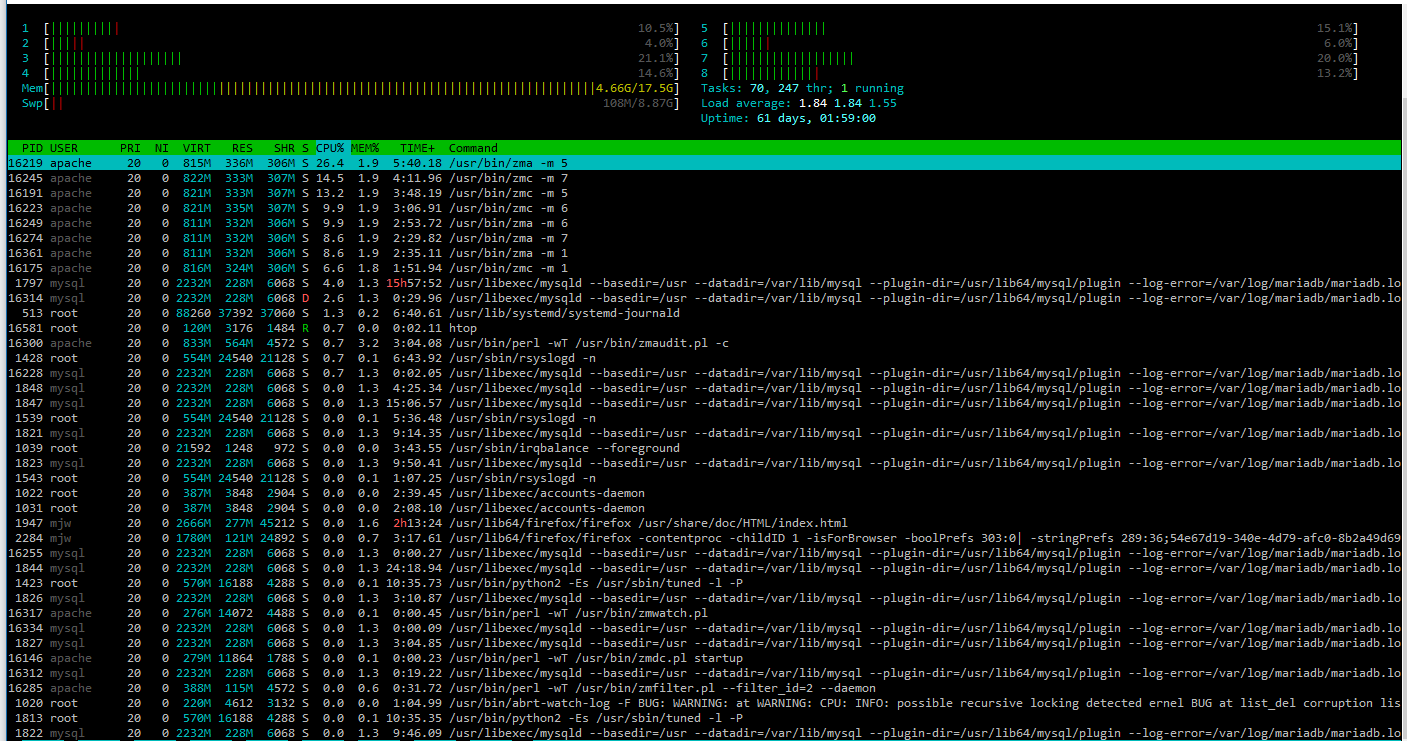Sort by the USER column header
This screenshot has height=741, width=1407.
[64, 148]
